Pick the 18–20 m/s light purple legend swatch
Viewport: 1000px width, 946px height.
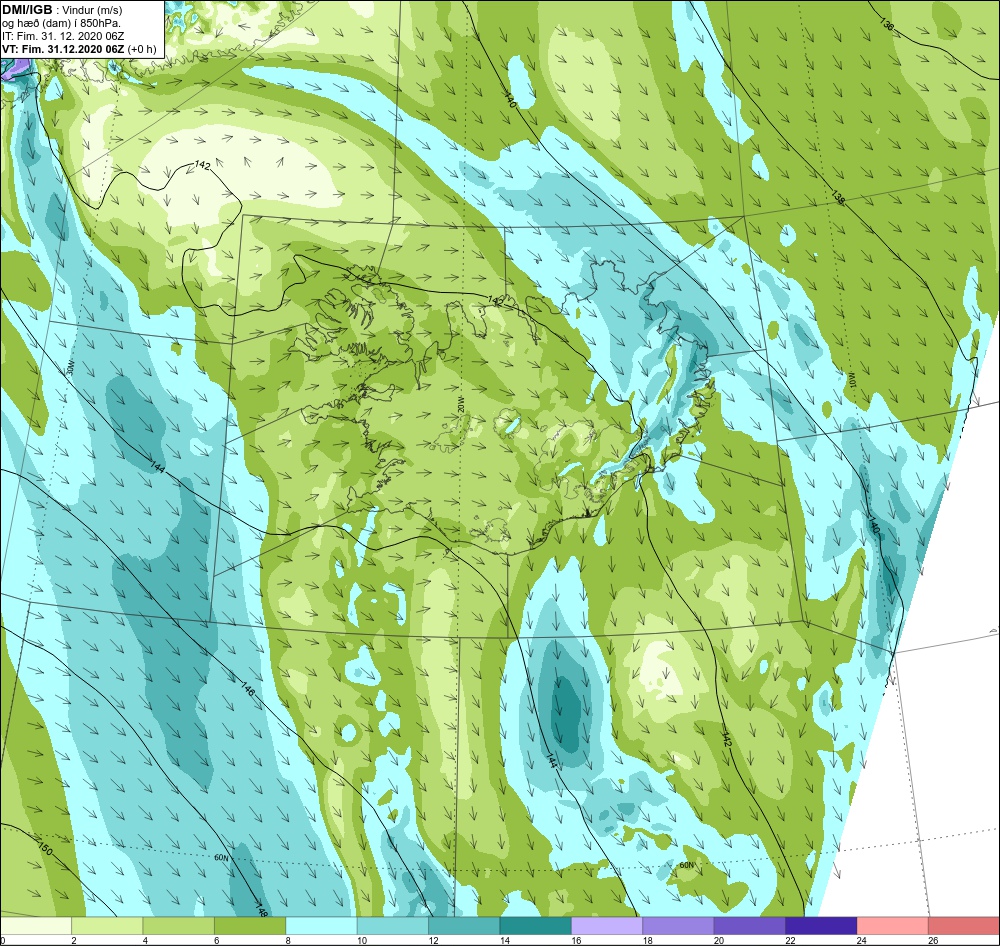pyautogui.click(x=679, y=925)
